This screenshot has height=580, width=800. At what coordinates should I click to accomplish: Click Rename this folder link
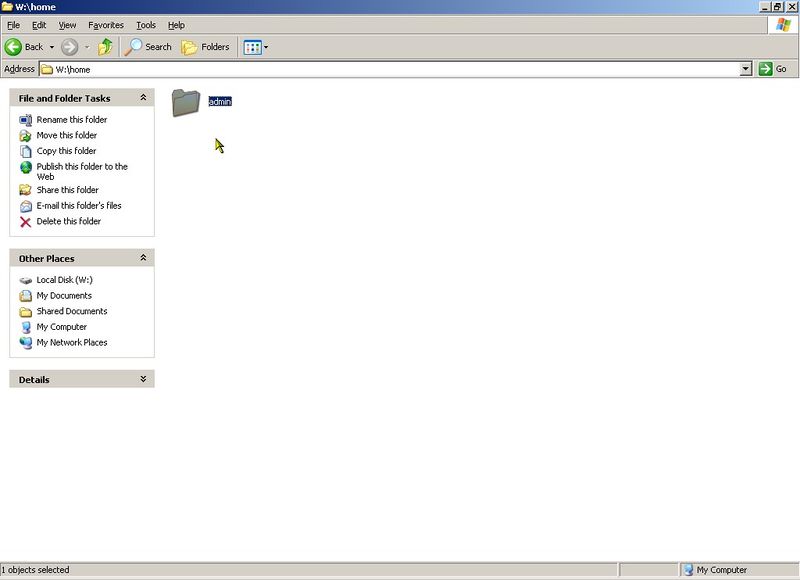click(x=71, y=119)
